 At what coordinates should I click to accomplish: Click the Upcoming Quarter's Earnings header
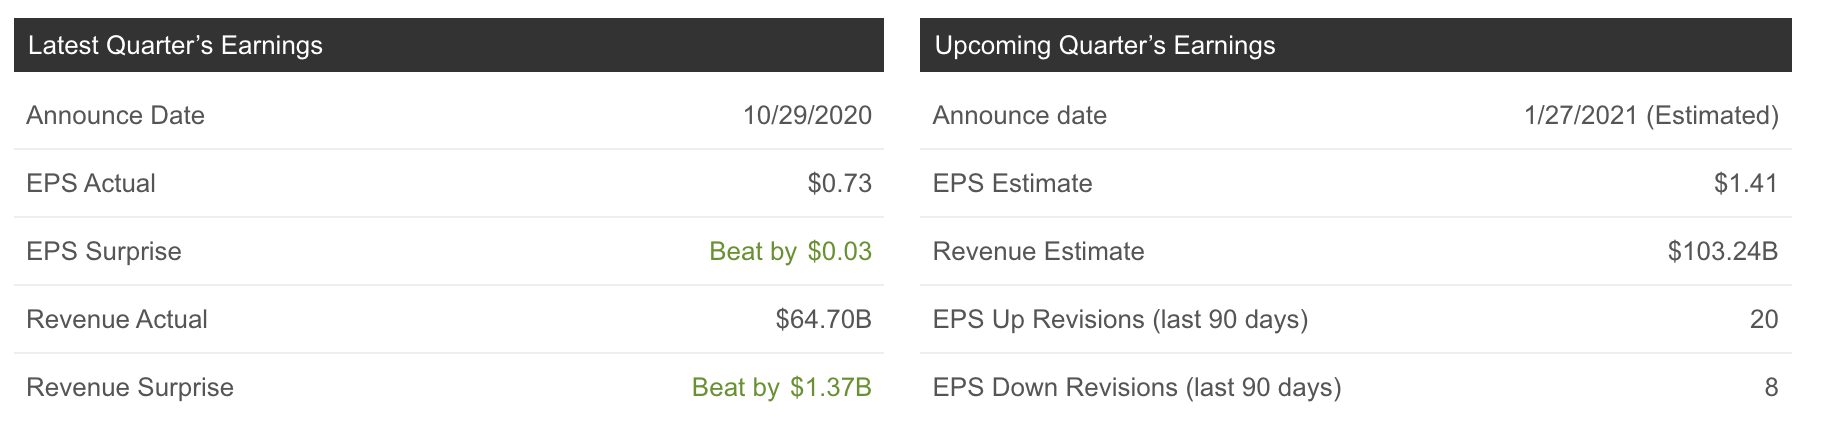coord(1104,46)
